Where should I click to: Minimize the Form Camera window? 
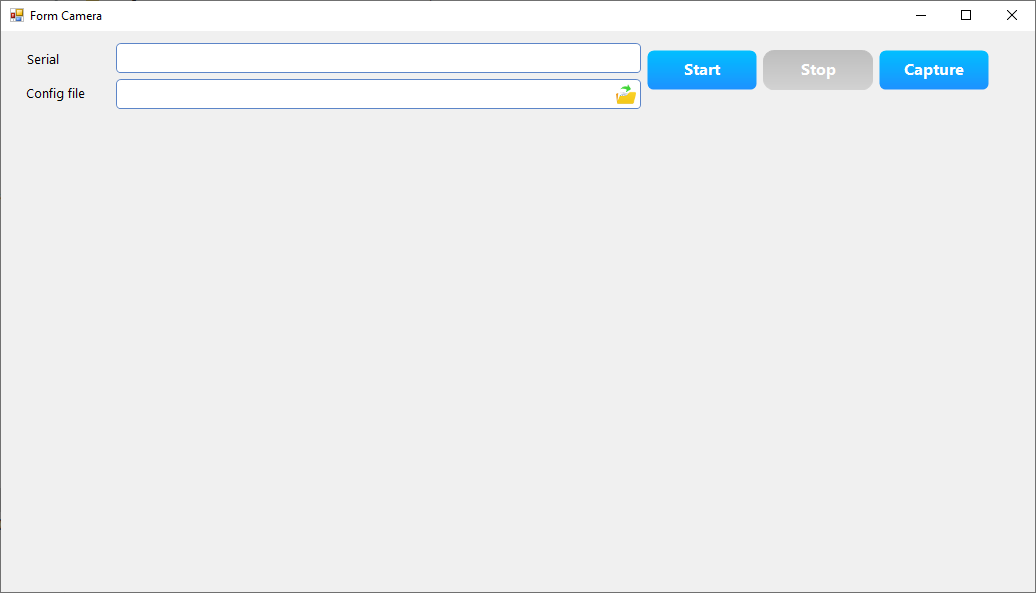pyautogui.click(x=920, y=15)
